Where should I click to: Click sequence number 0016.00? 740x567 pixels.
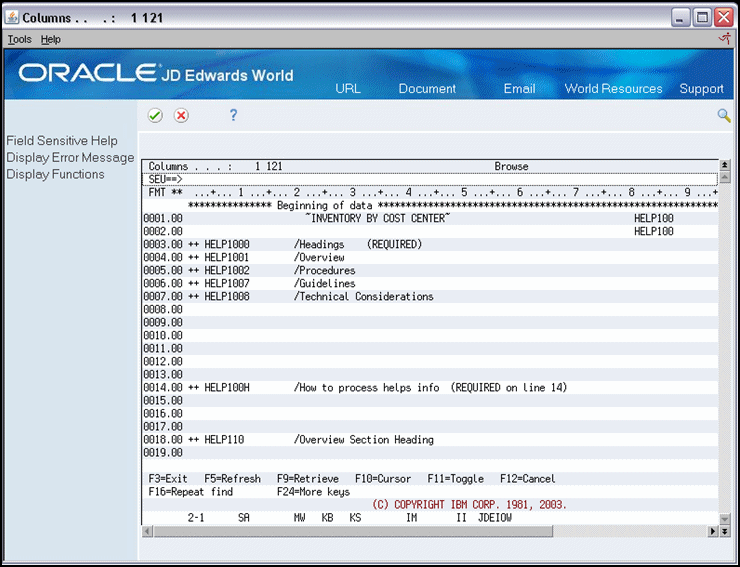tap(163, 414)
